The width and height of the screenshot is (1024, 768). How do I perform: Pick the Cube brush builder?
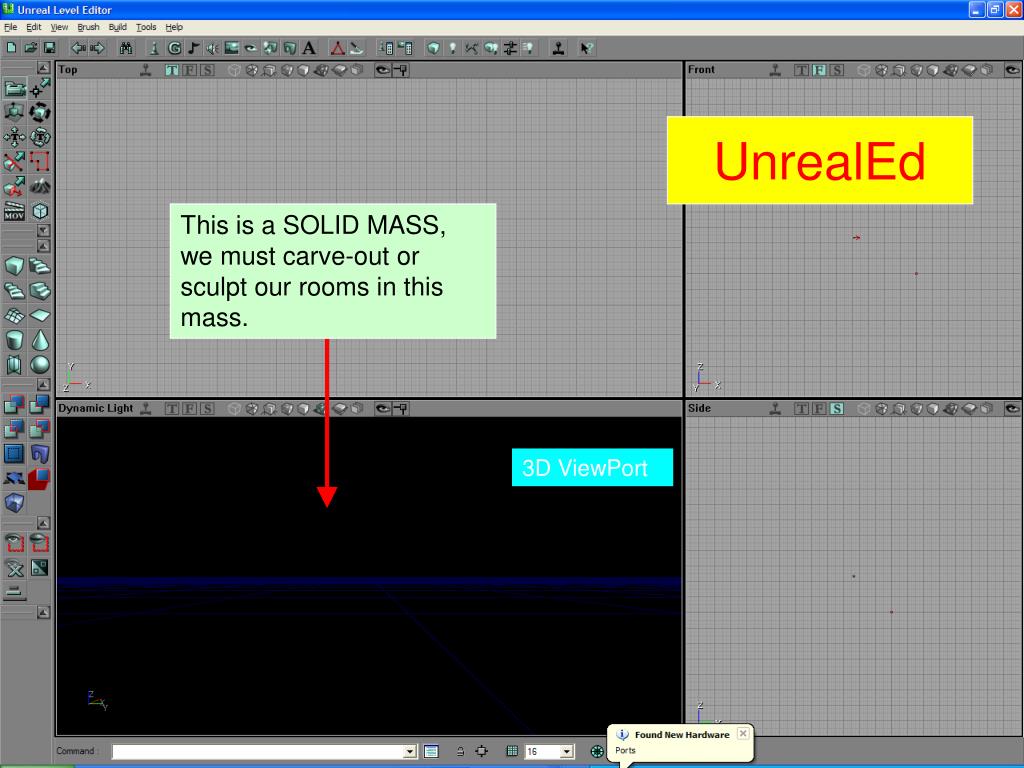click(14, 266)
